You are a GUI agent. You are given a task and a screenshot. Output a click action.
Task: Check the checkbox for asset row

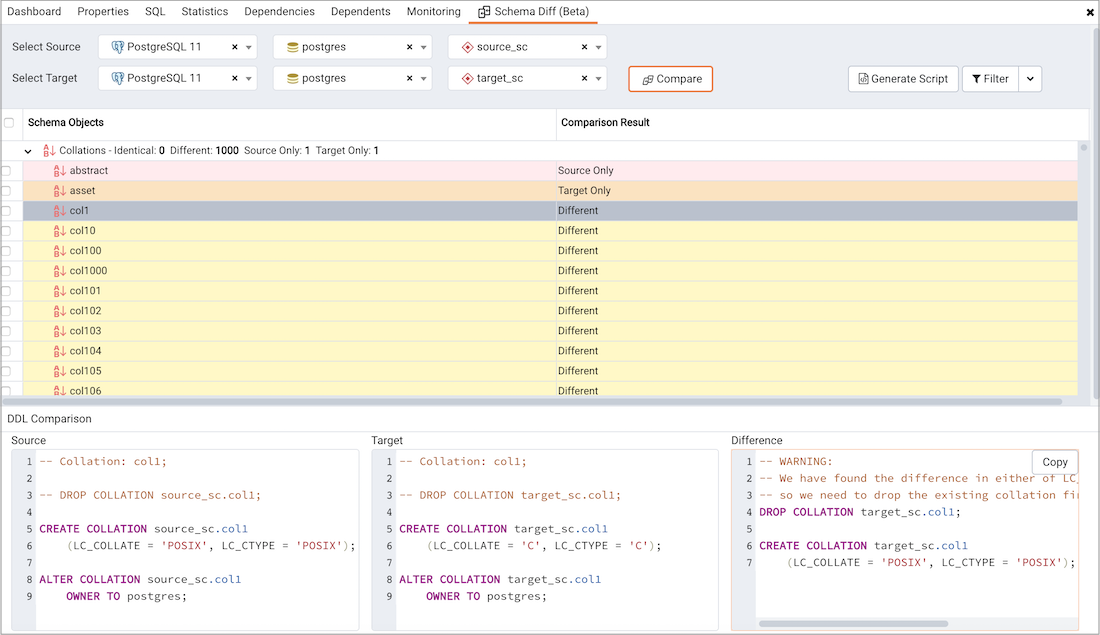(x=6, y=191)
